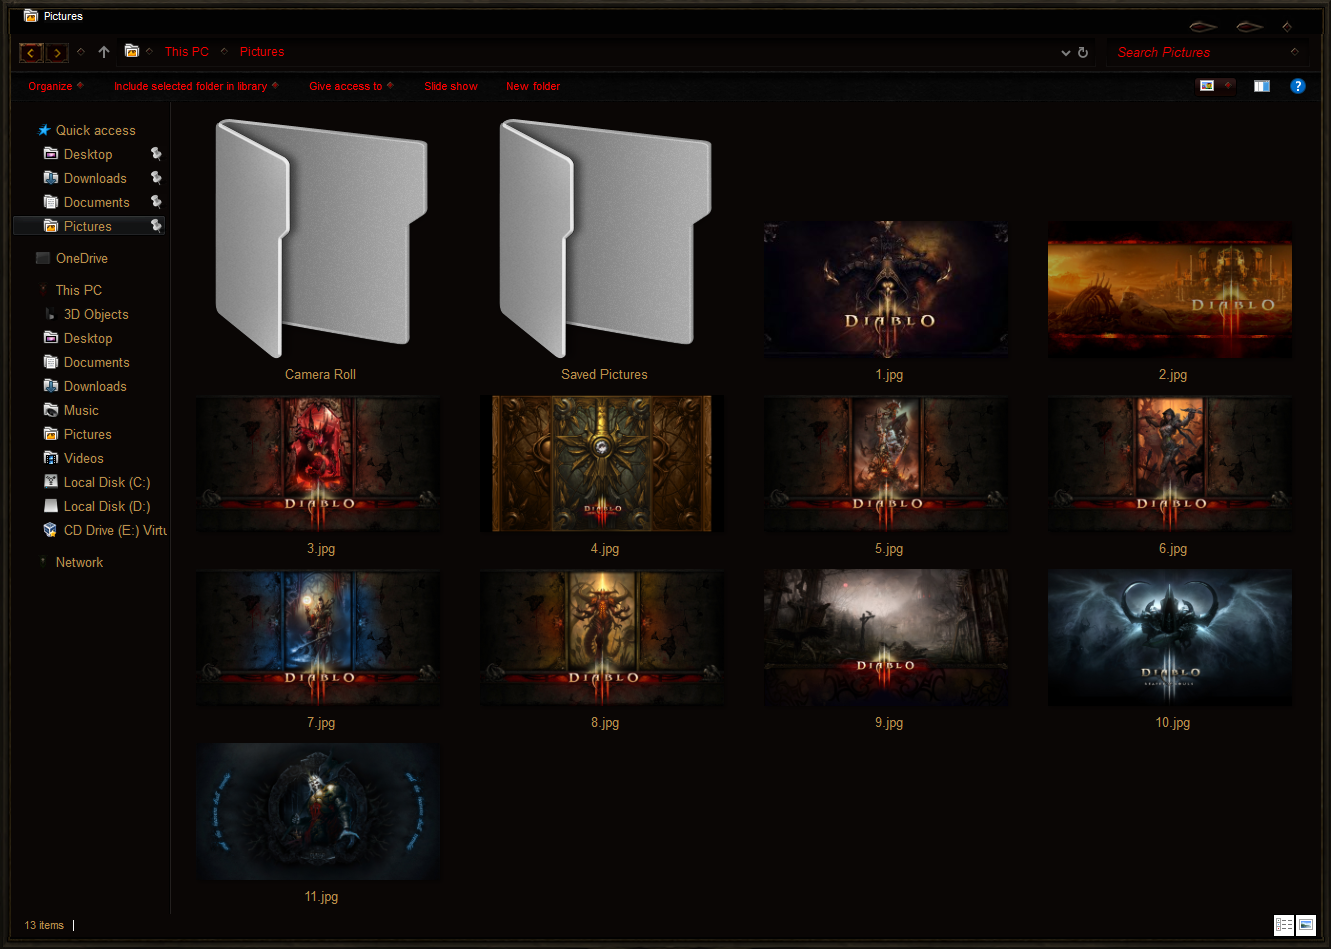Select the 5.jpg thumbnail

click(x=886, y=463)
